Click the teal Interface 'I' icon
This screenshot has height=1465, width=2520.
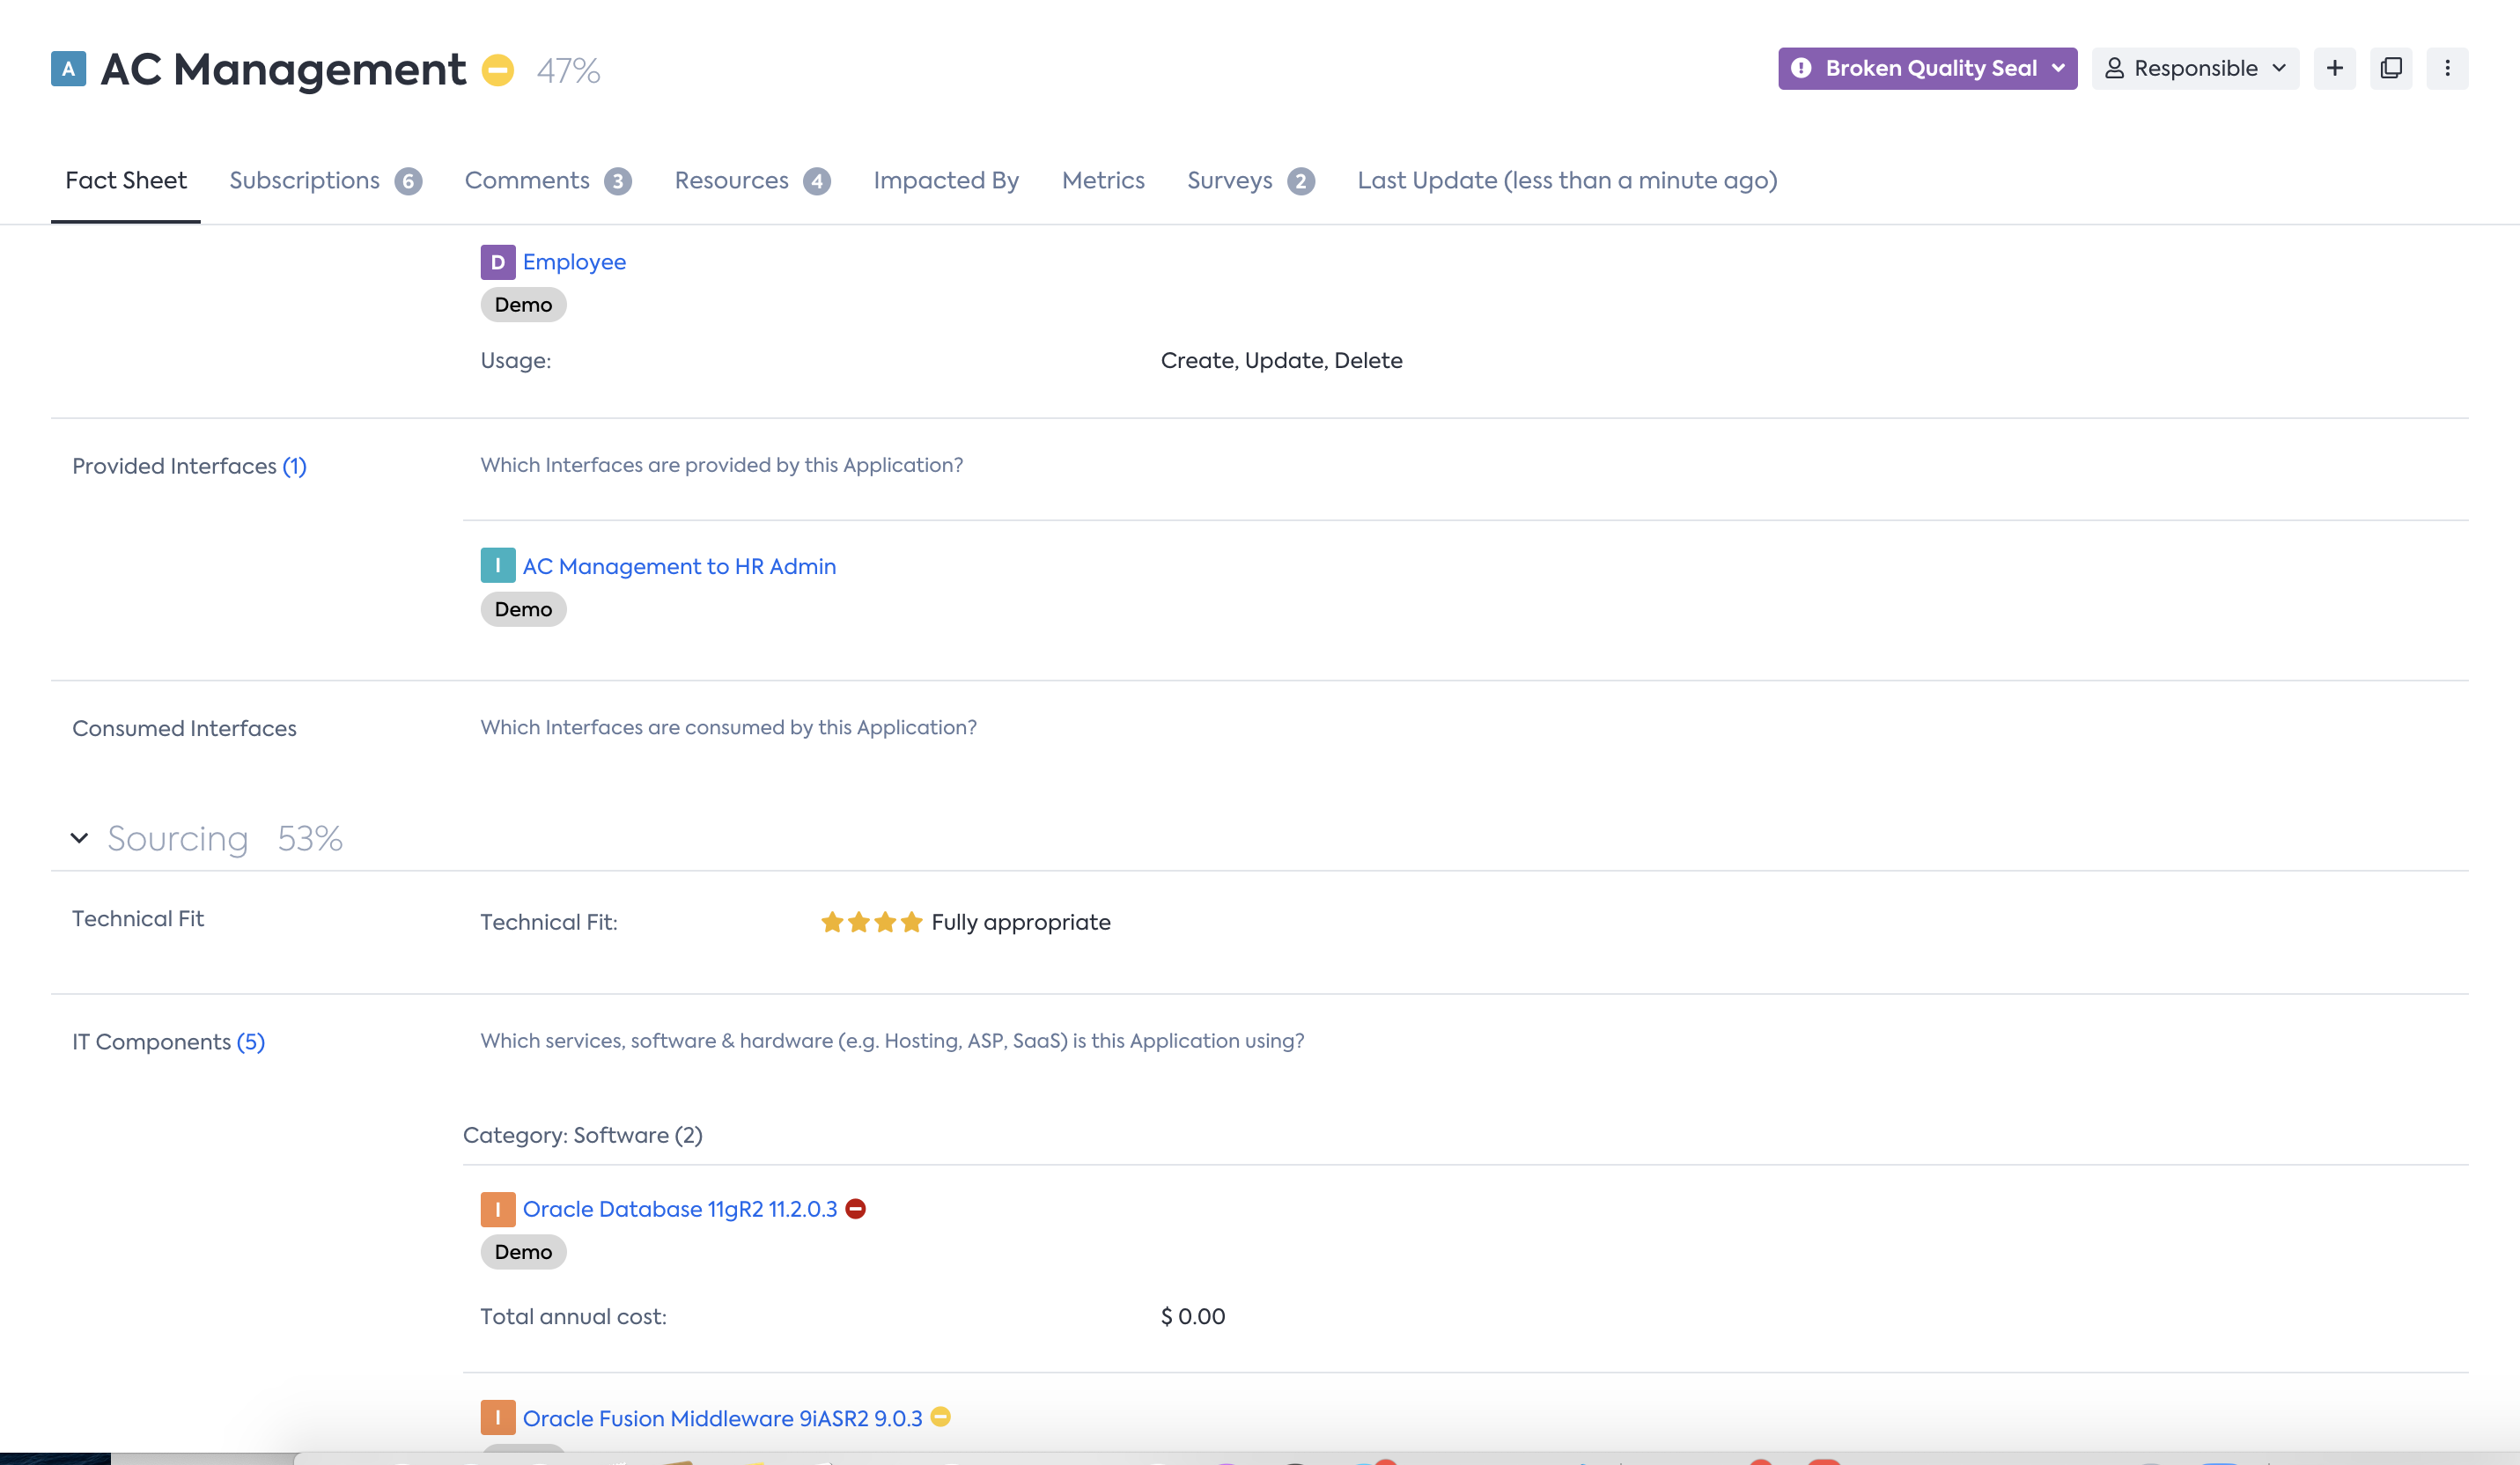pos(497,566)
